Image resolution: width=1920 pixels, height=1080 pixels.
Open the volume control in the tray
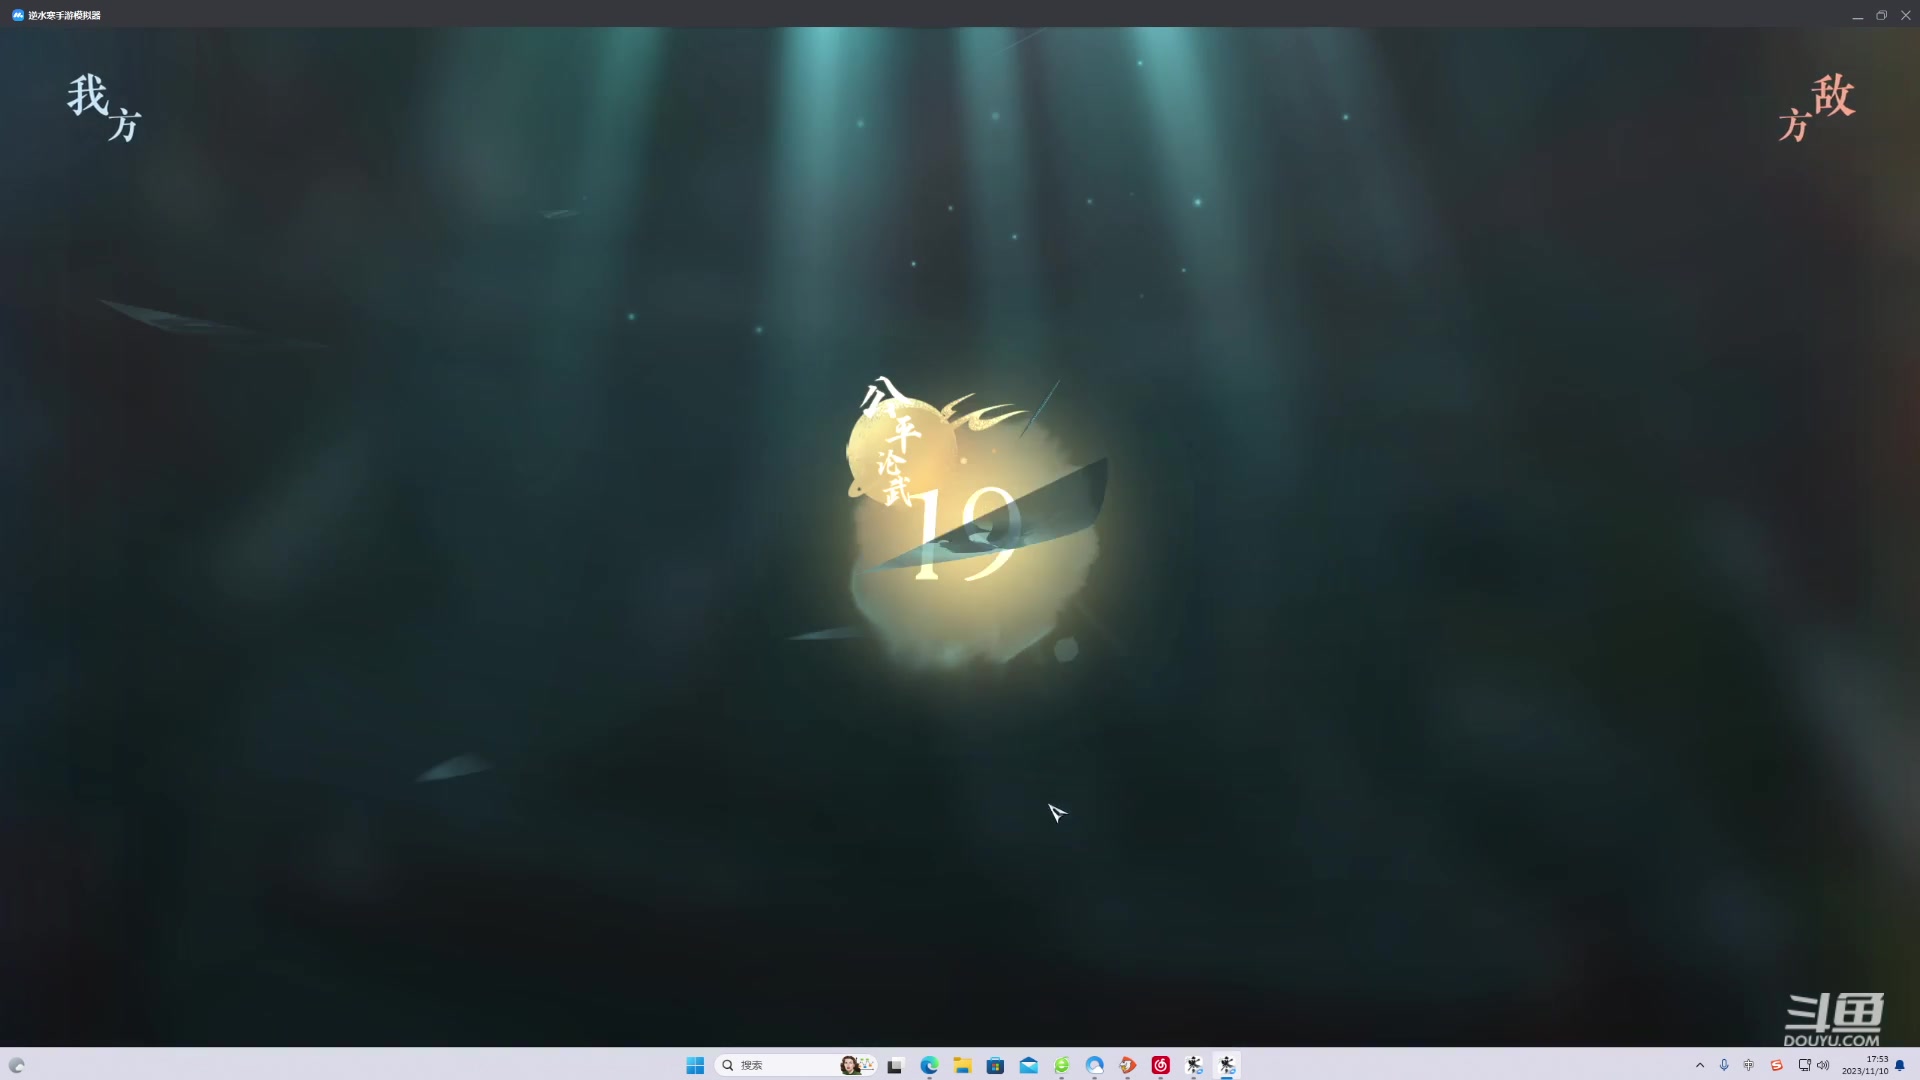(x=1823, y=1065)
